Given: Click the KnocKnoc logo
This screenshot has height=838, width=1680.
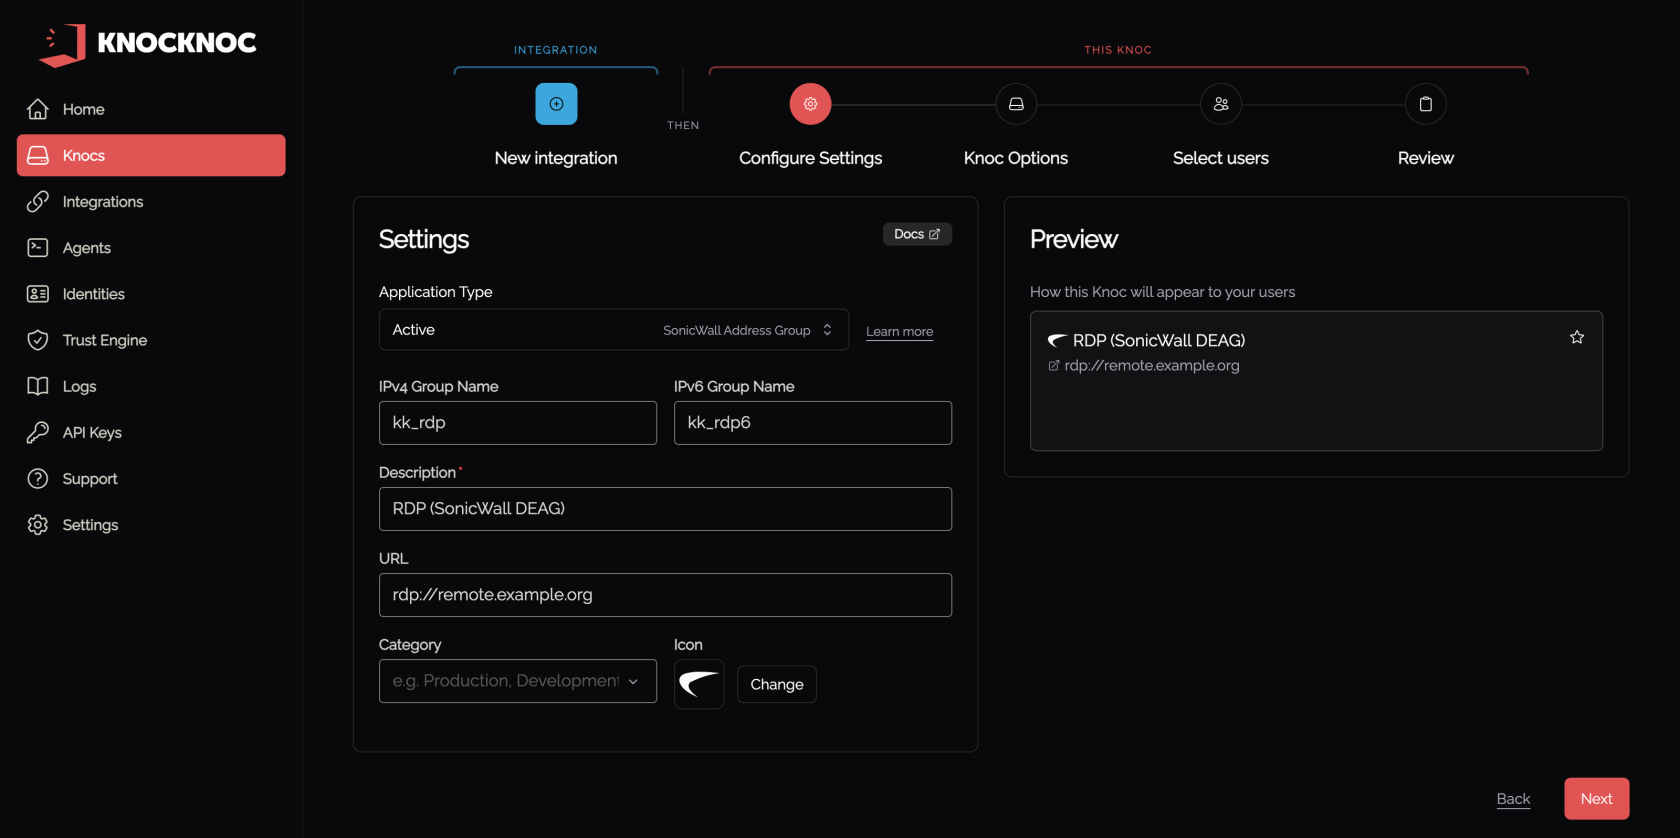Looking at the screenshot, I should click(148, 44).
